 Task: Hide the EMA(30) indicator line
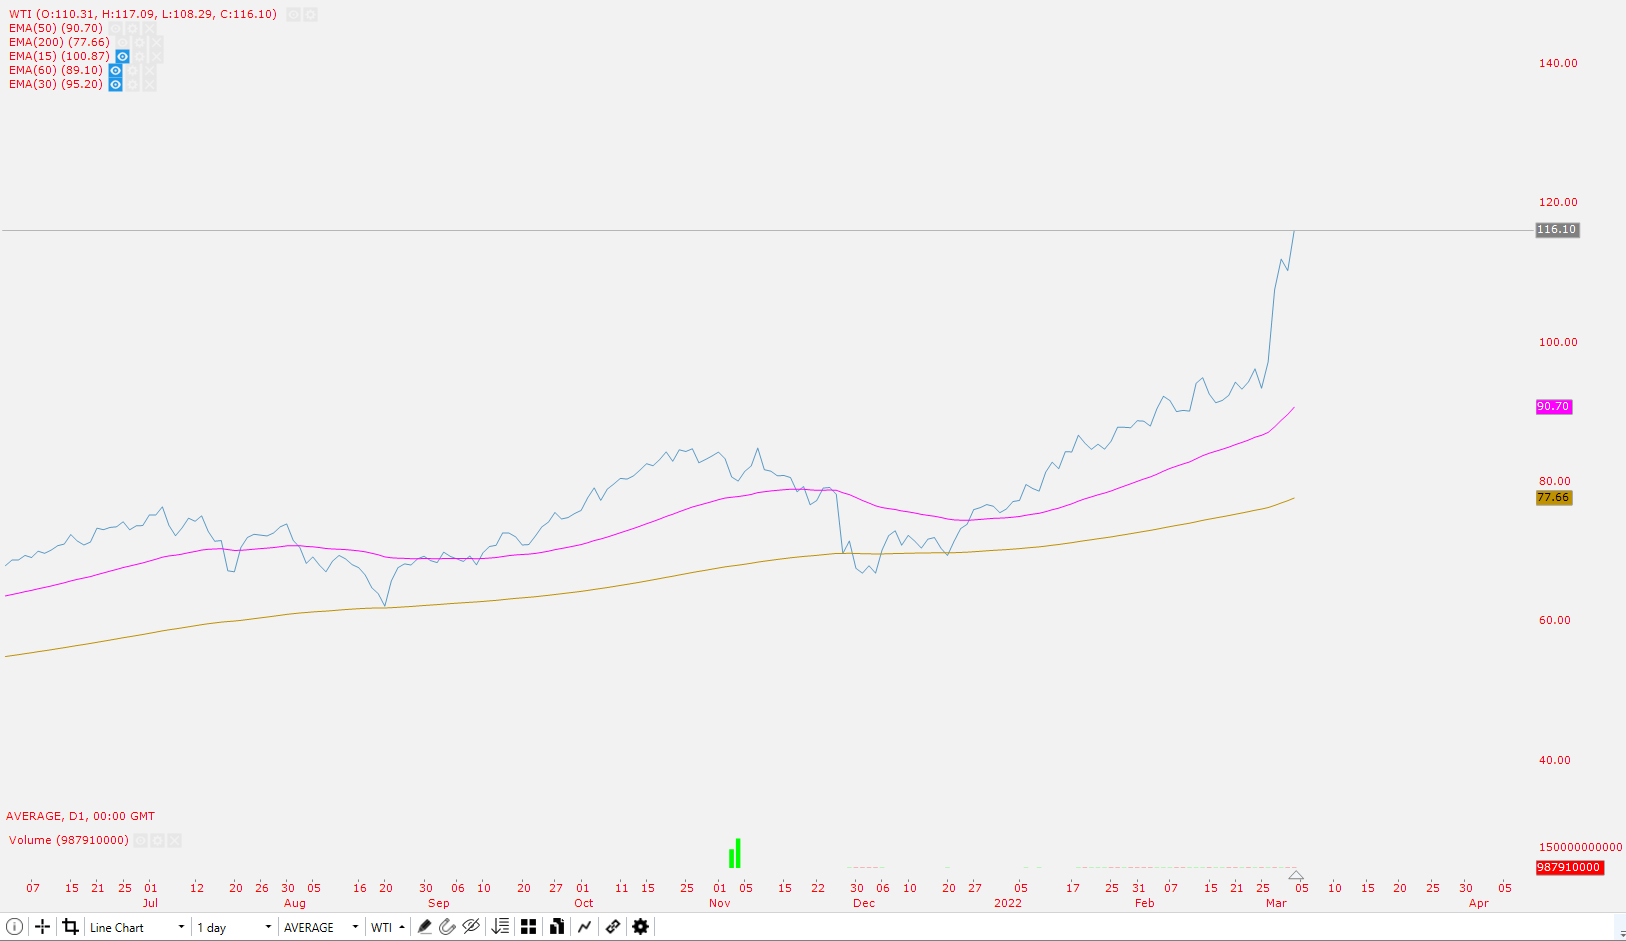[115, 84]
